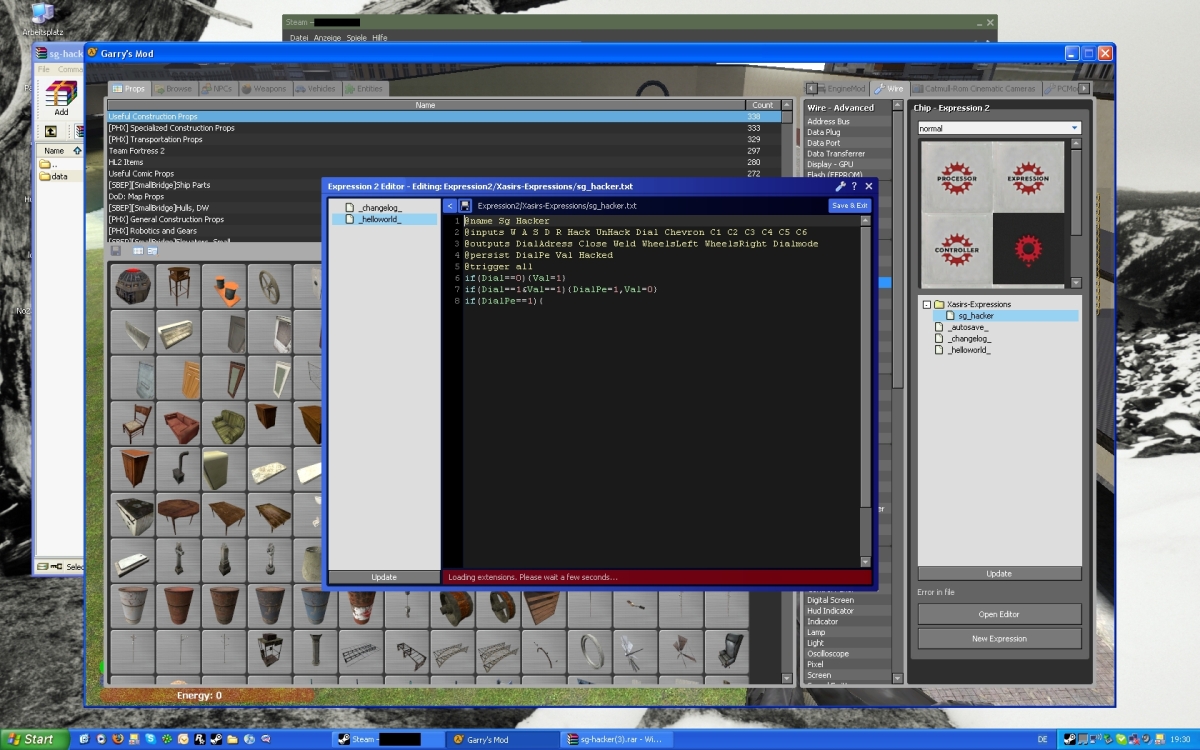Image resolution: width=1200 pixels, height=750 pixels.
Task: Open the Windows Start menu
Action: [33, 739]
